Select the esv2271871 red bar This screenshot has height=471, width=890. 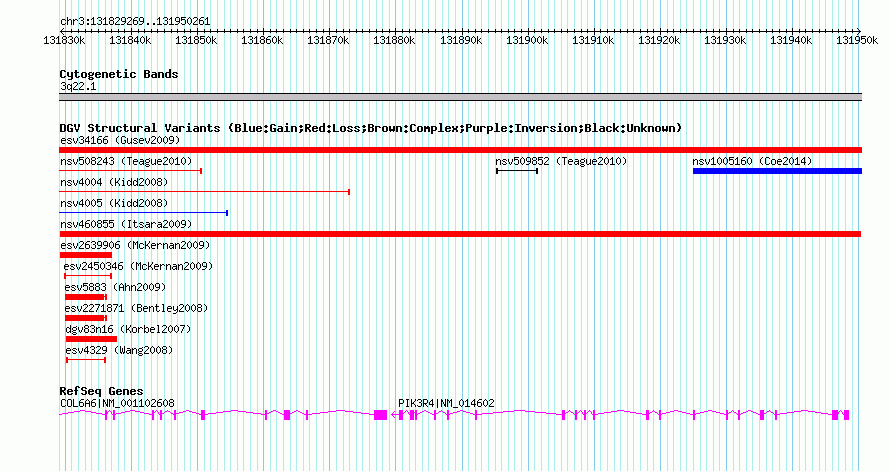(86, 318)
